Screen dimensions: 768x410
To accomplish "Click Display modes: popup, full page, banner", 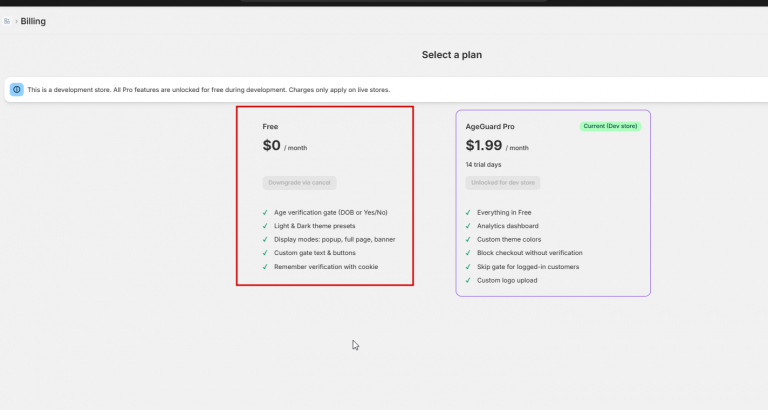I will pos(335,240).
